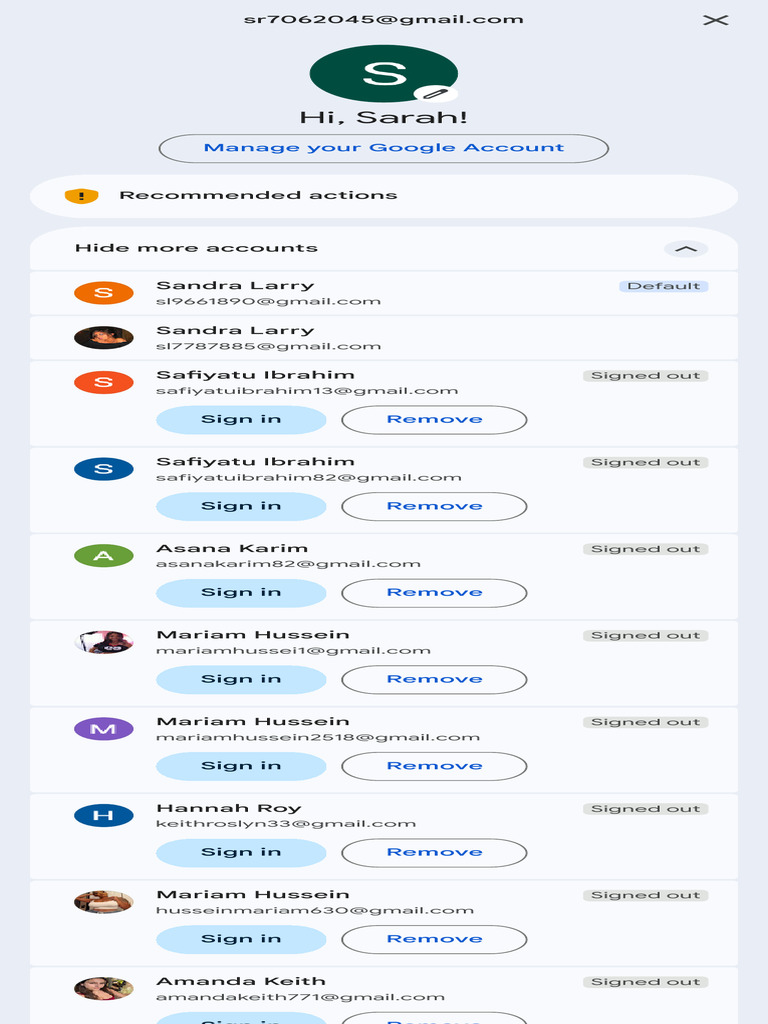Viewport: 768px width, 1024px height.
Task: Click the blue S avatar for safiyatuibrahim82
Action: pyautogui.click(x=104, y=469)
